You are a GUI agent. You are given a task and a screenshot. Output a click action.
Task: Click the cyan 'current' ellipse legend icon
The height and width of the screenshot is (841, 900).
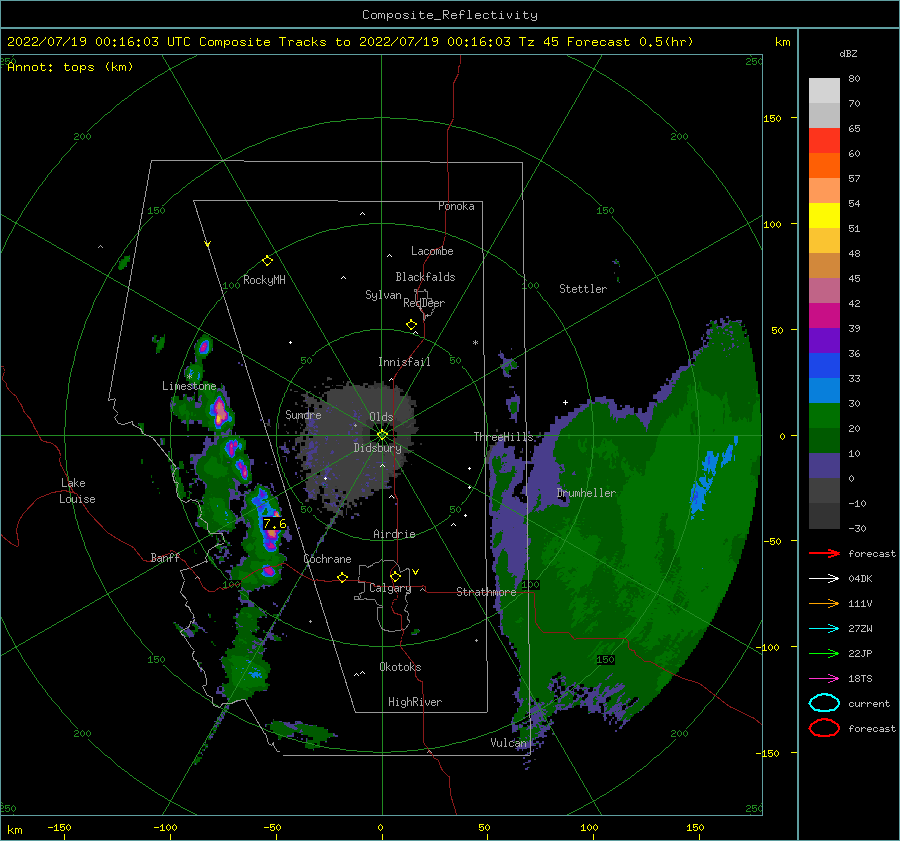point(824,703)
